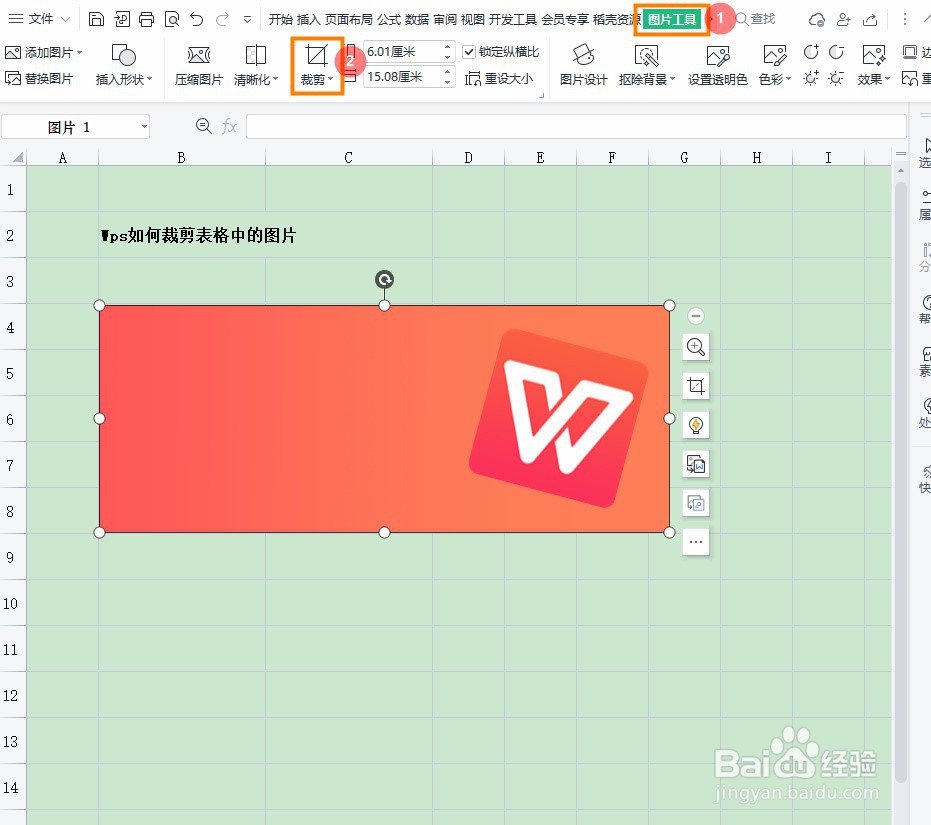This screenshot has width=931, height=825.
Task: Click the replace/convert image icon beside the picture
Action: tap(696, 503)
